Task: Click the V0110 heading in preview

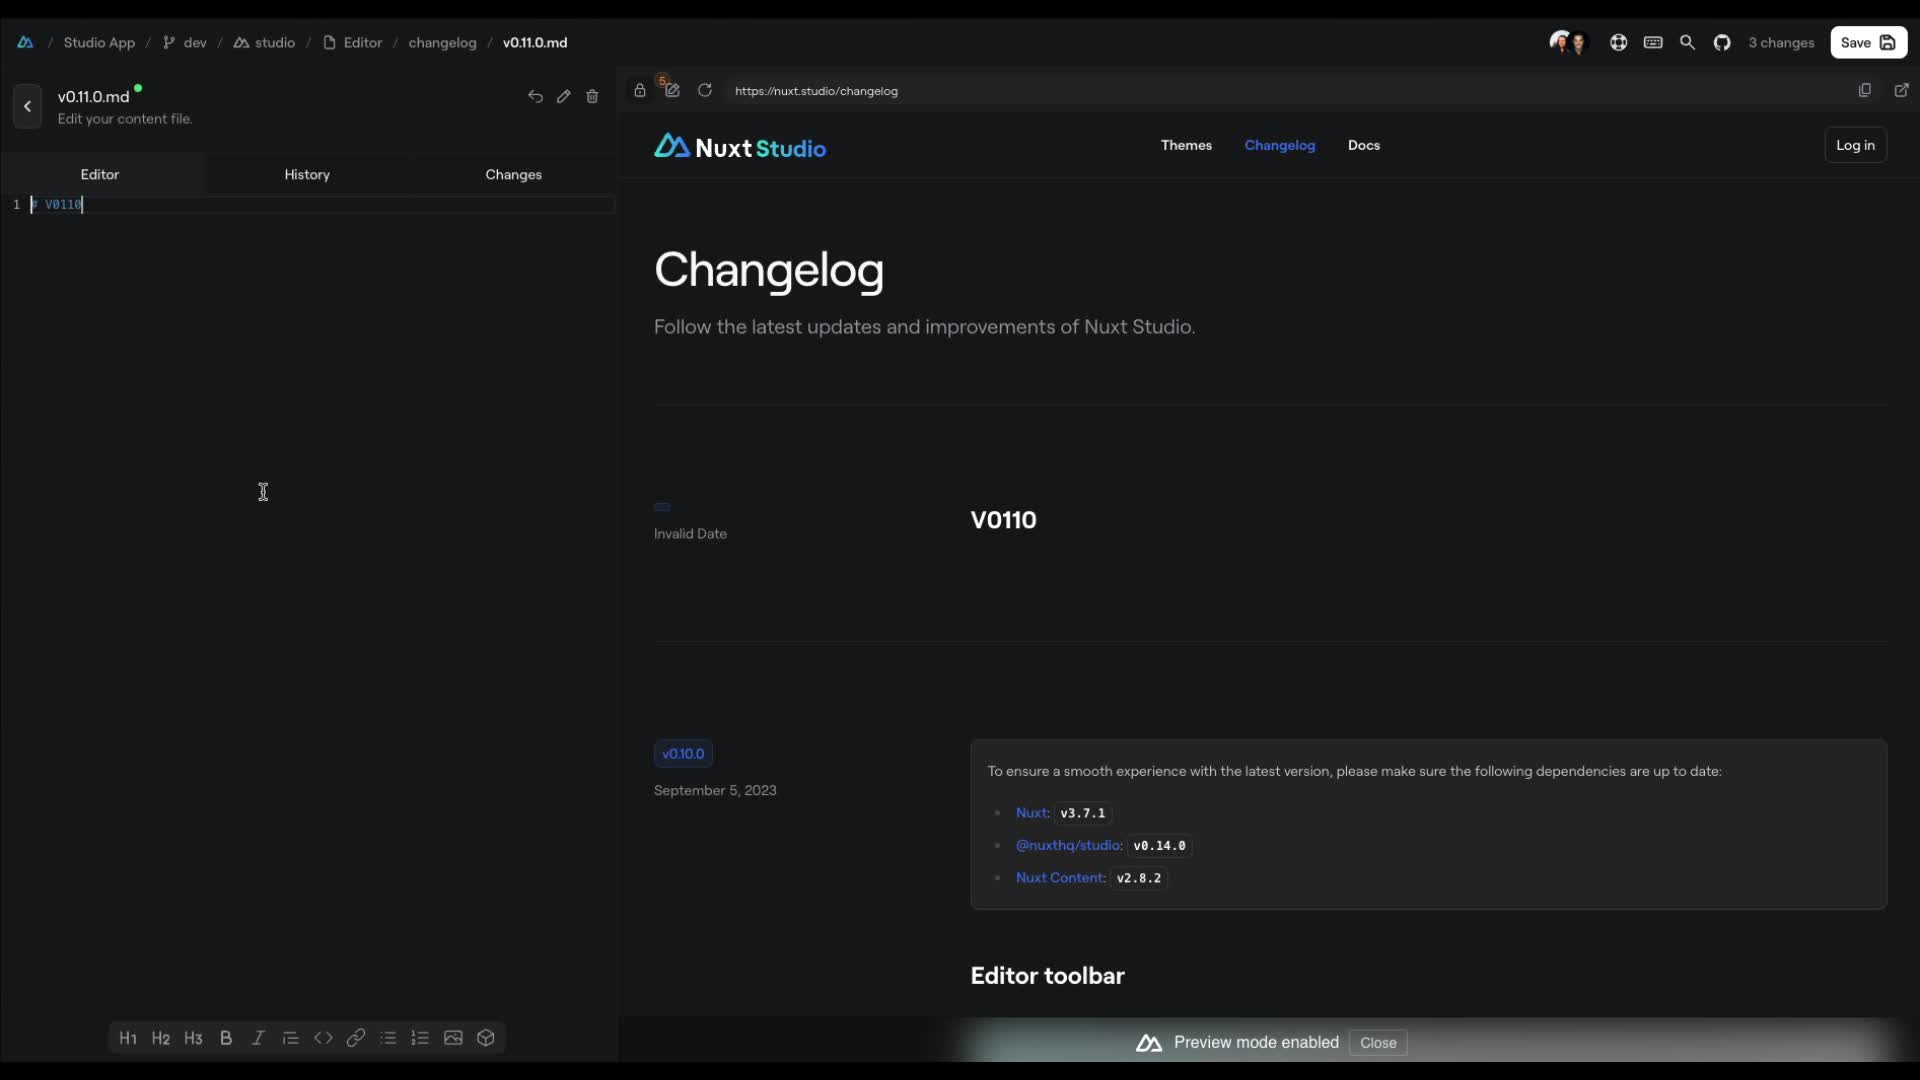Action: tap(1003, 520)
